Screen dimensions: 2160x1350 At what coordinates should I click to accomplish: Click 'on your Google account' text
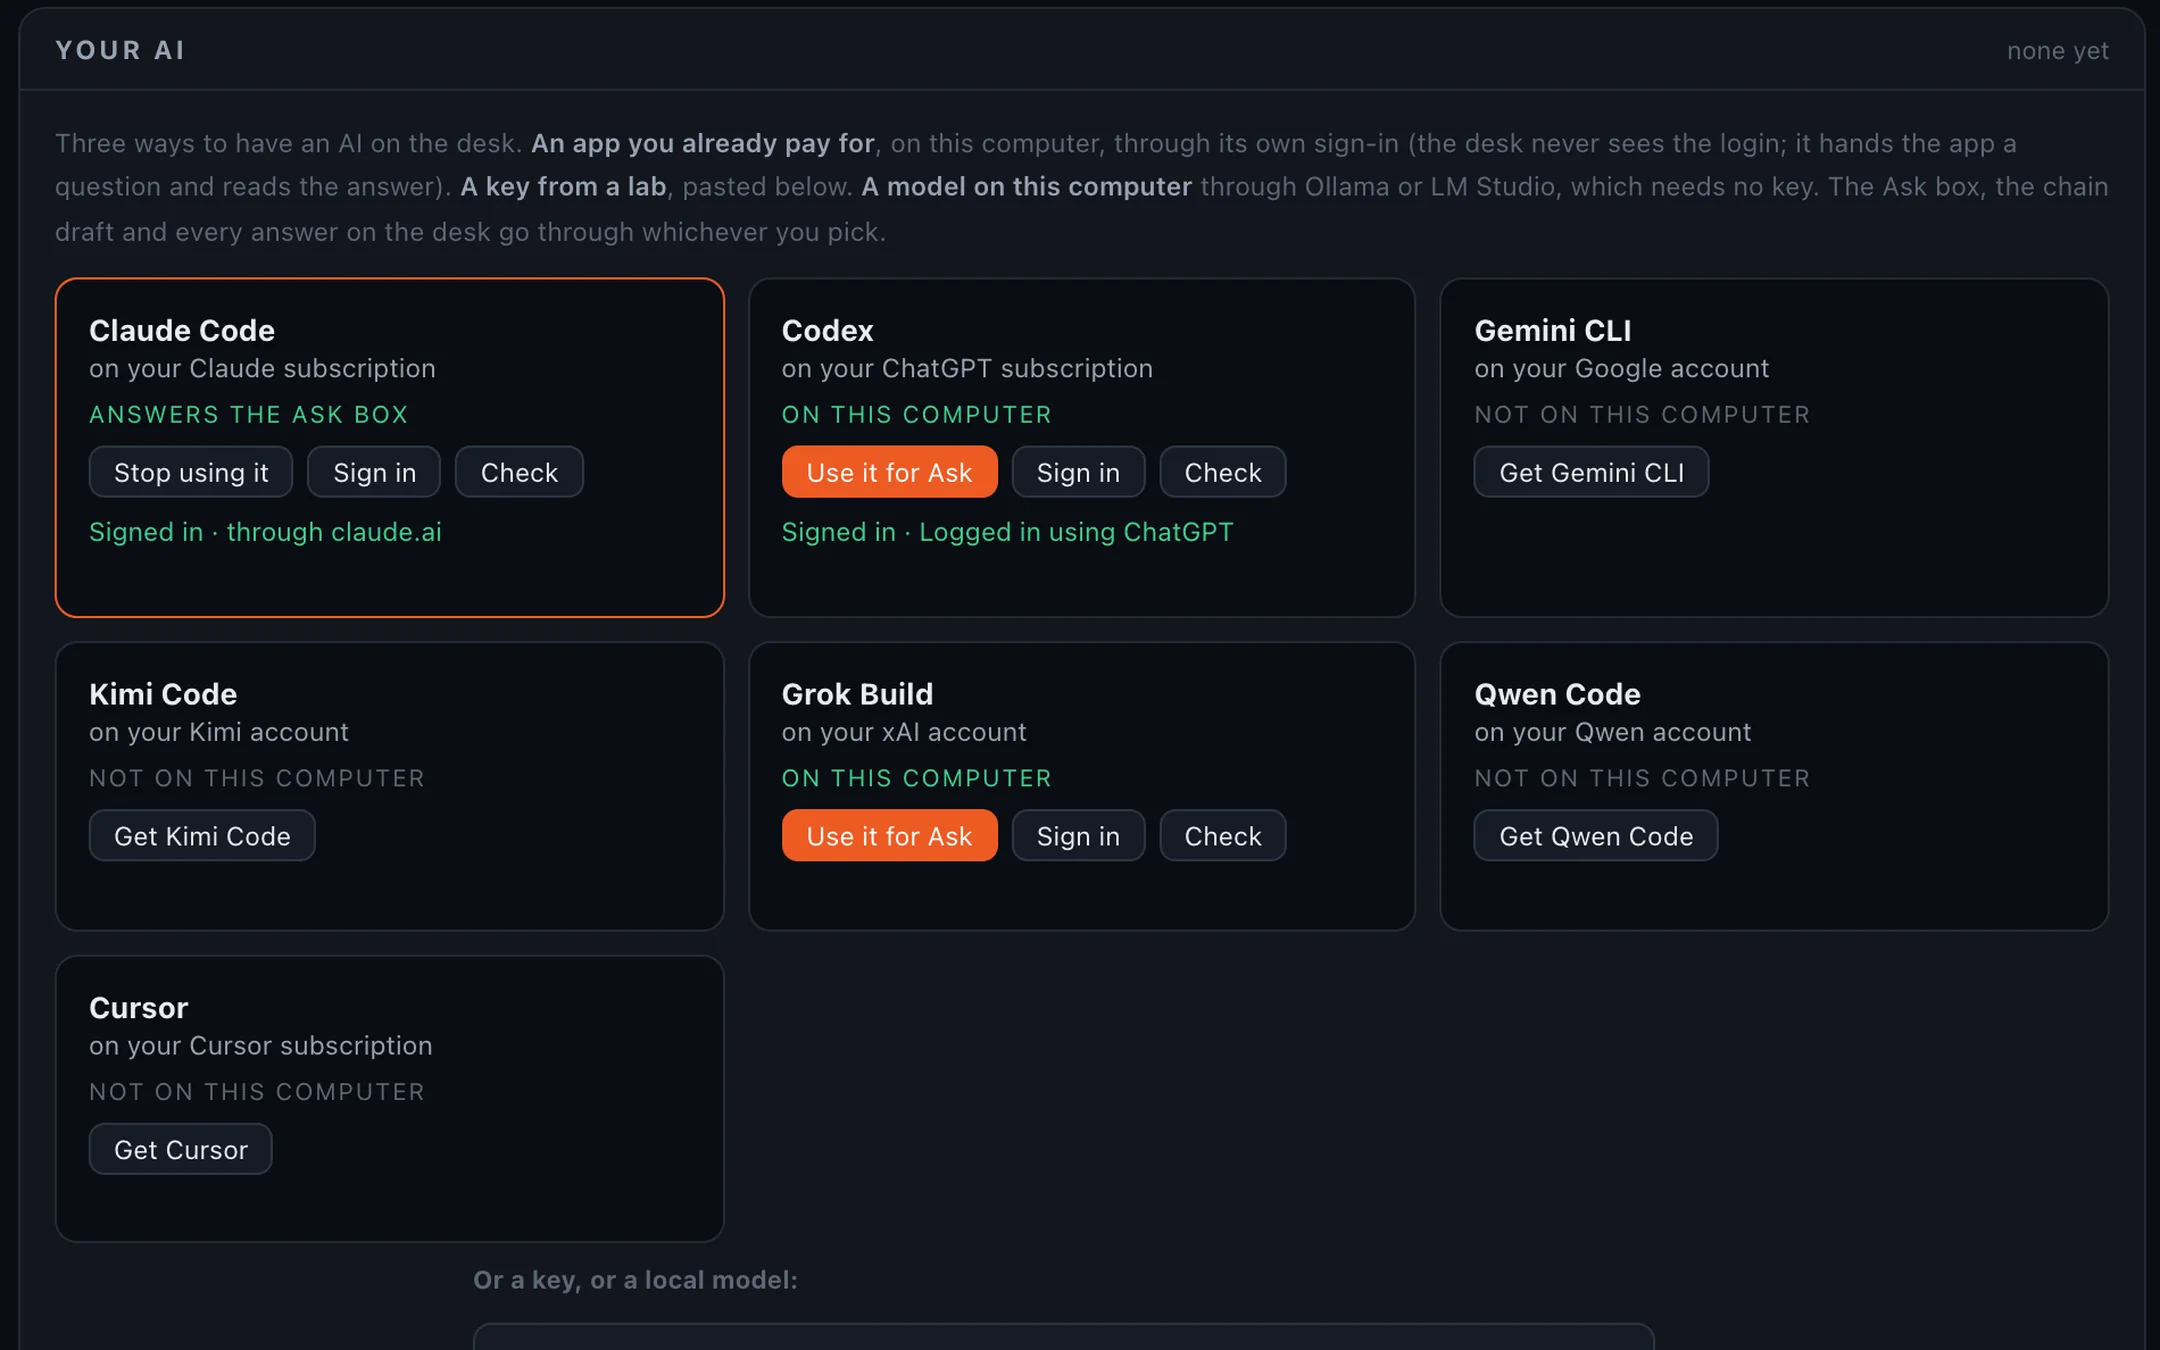pos(1621,368)
